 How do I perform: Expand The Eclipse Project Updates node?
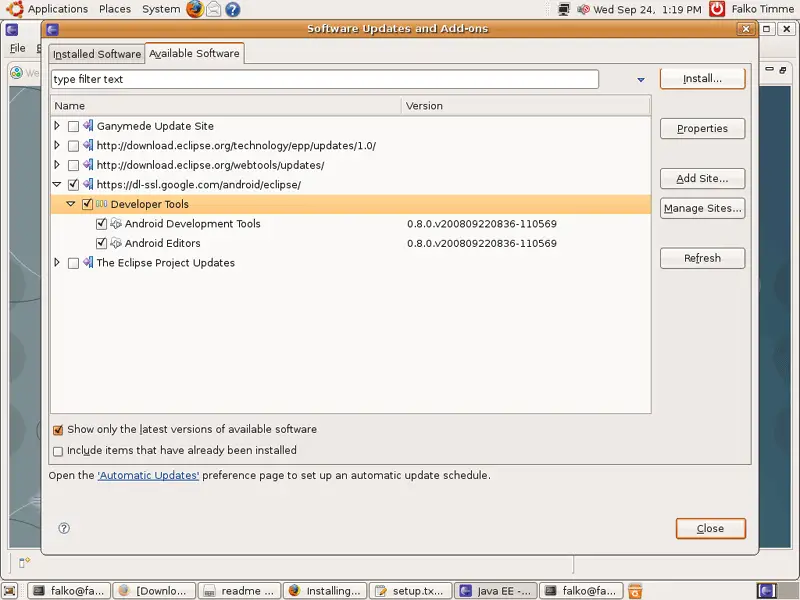coord(57,262)
